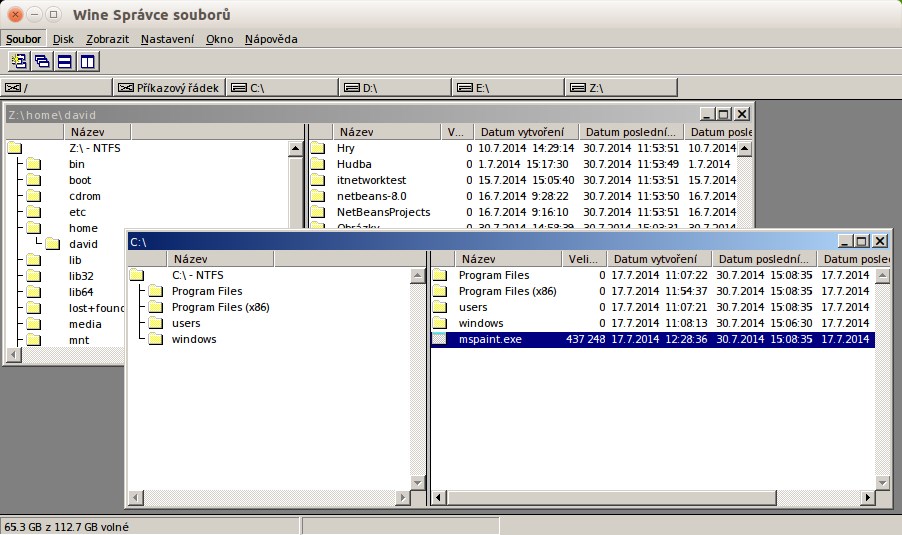The width and height of the screenshot is (902, 535).
Task: Click the netbeans-8.0 folder icon
Action: pyautogui.click(x=318, y=196)
